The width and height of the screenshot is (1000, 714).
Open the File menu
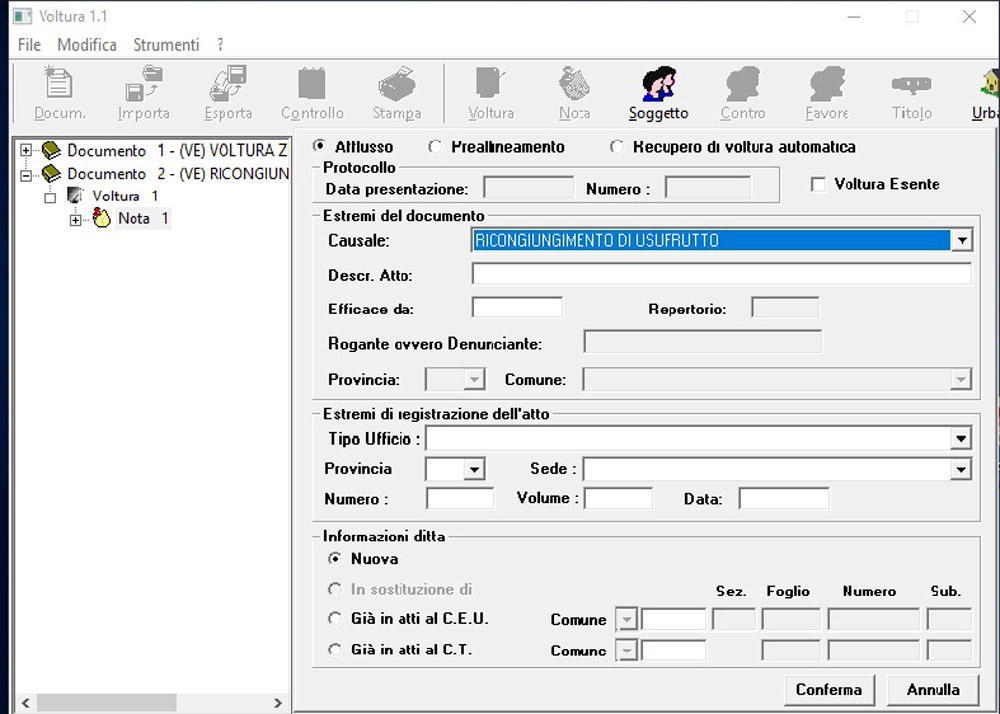29,45
